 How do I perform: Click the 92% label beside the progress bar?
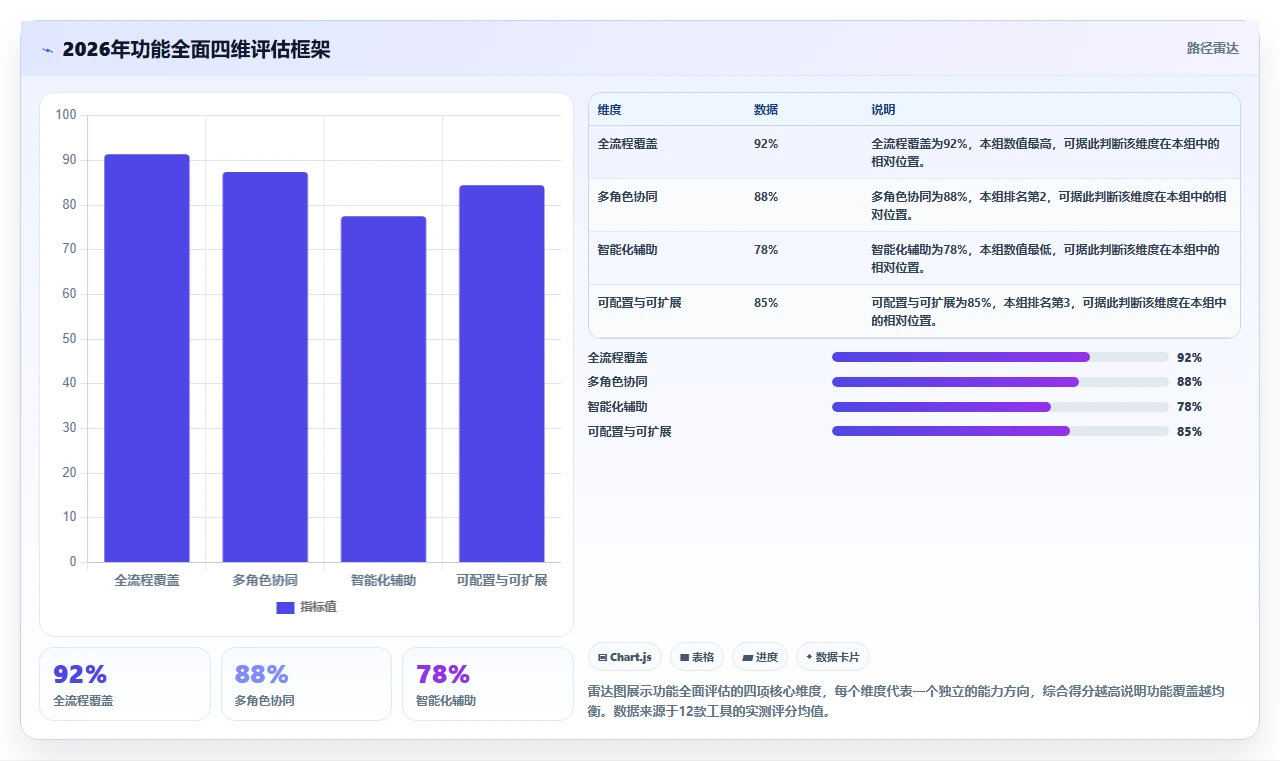click(1189, 358)
